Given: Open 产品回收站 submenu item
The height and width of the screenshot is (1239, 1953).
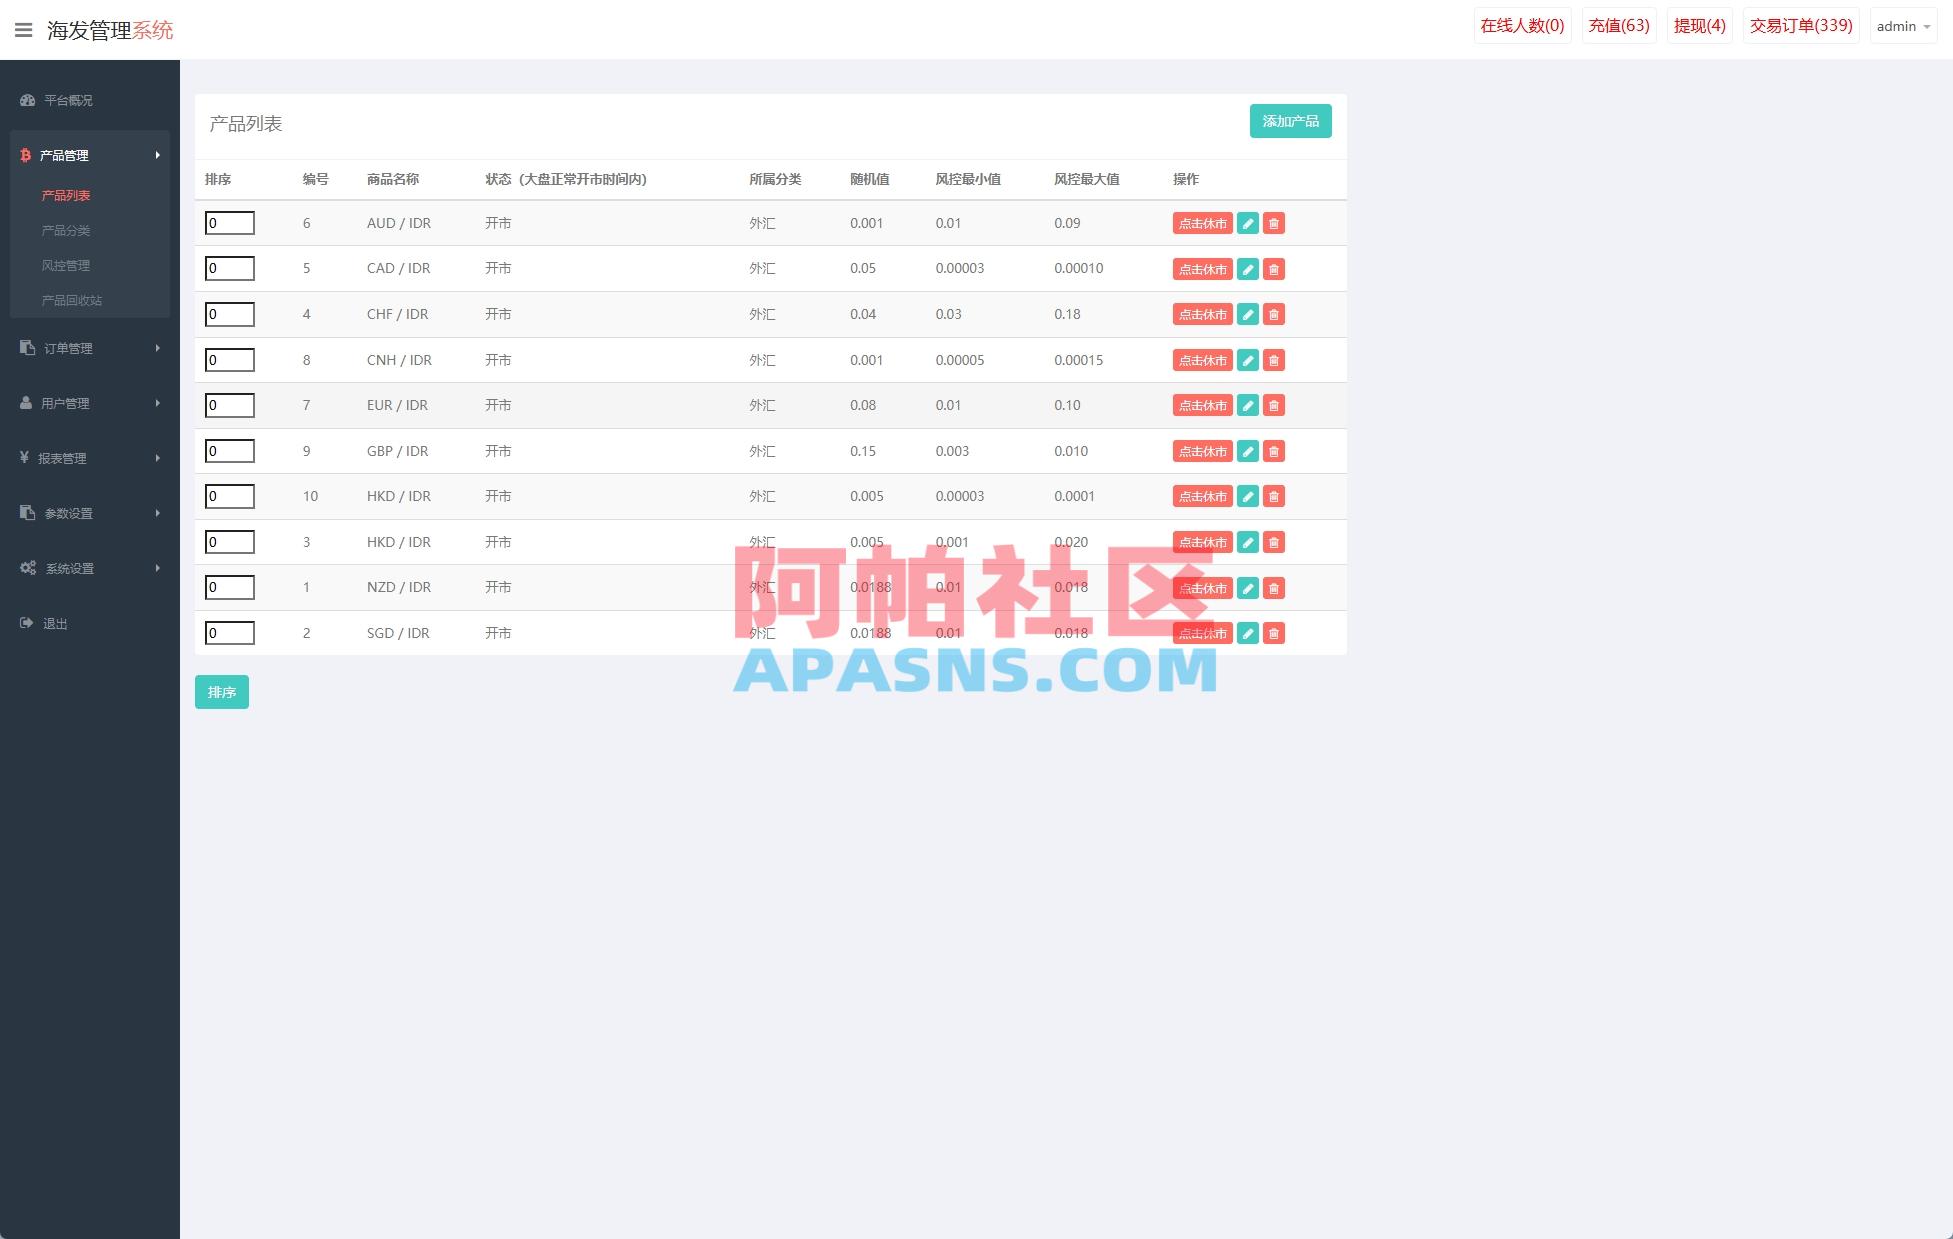Looking at the screenshot, I should tap(72, 300).
